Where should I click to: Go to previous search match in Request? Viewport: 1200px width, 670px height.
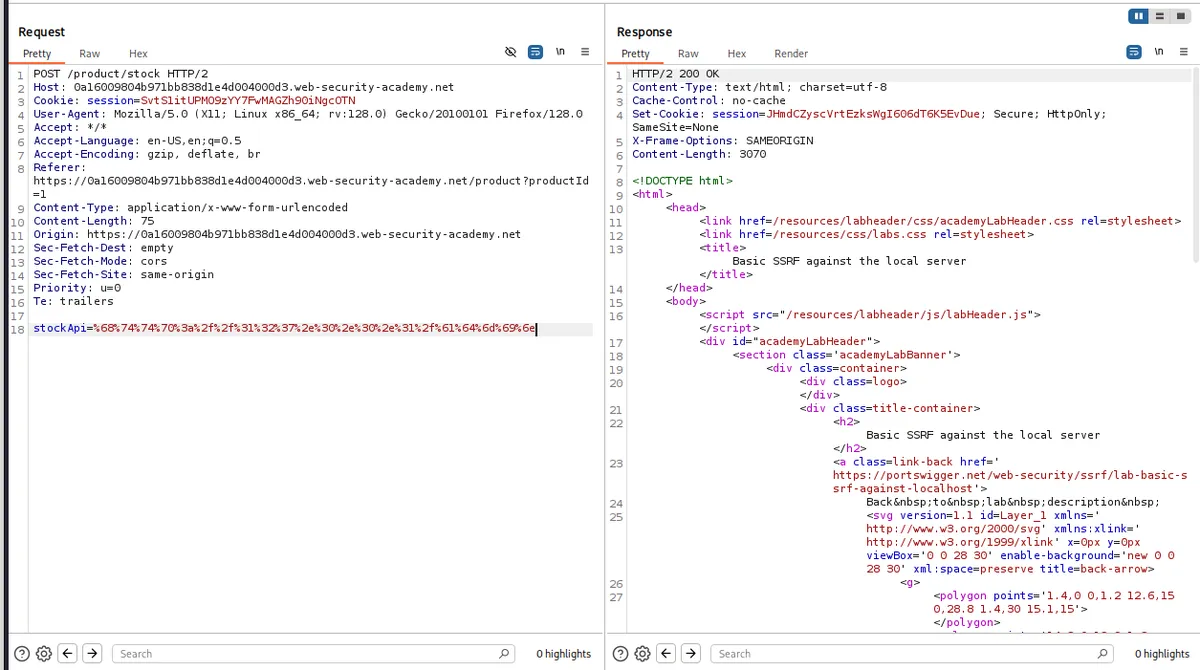tap(67, 653)
